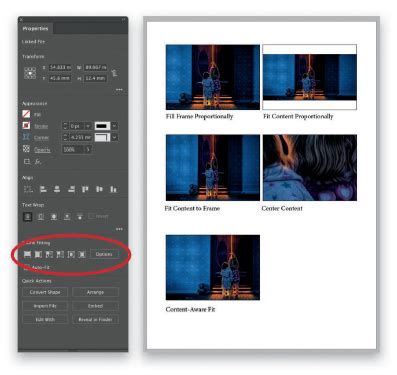Select Fit Content Proportionally fitting icon
The height and width of the screenshot is (375, 397).
[x=38, y=254]
